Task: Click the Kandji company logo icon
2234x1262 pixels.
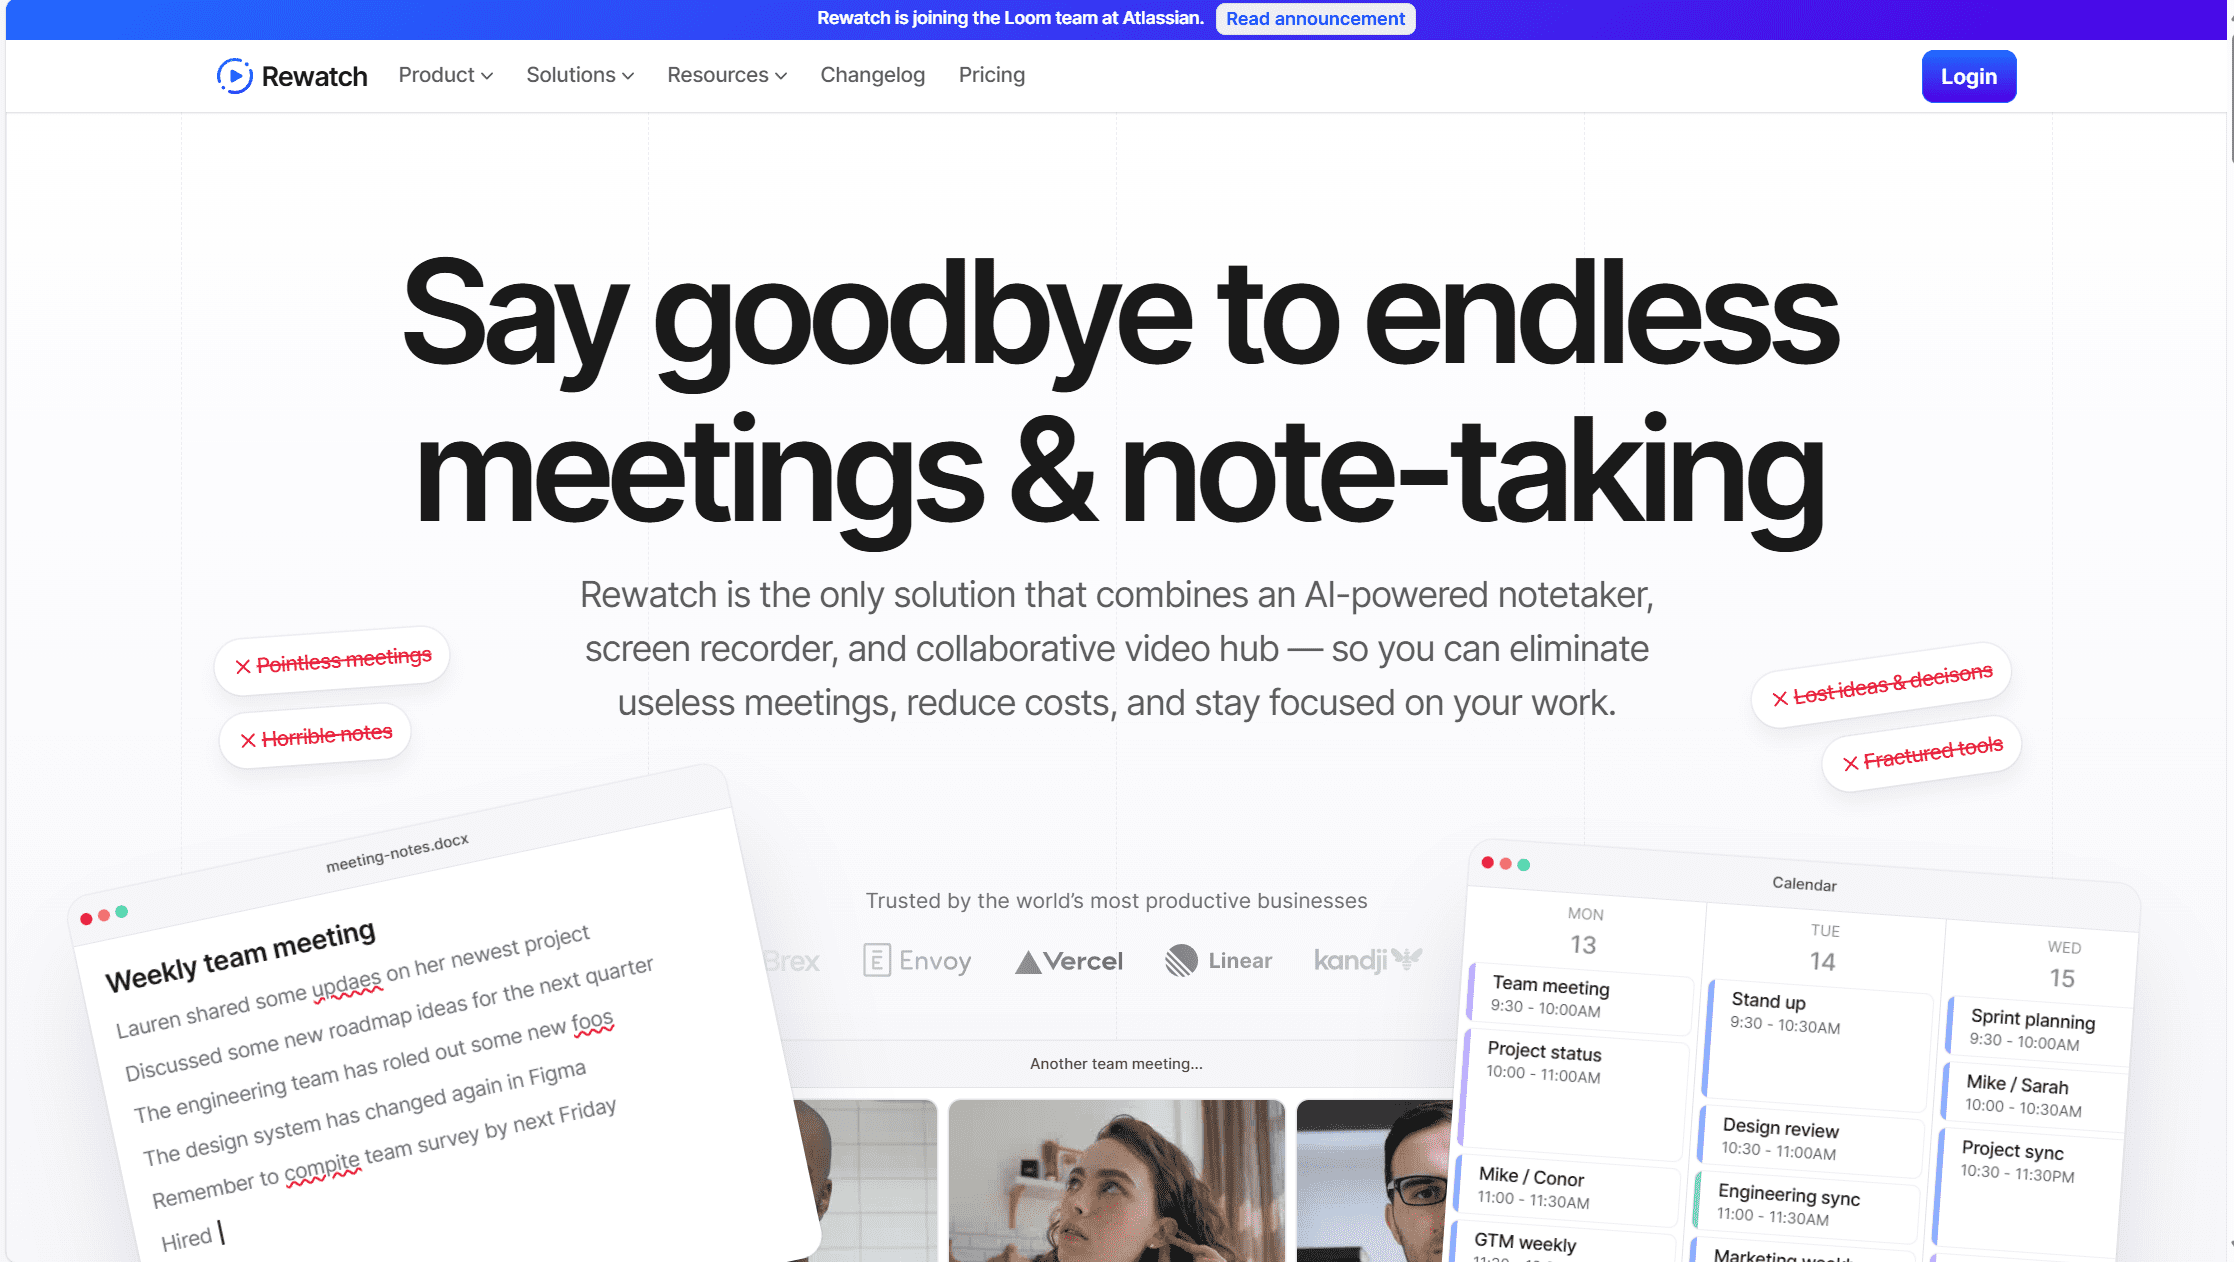Action: point(1367,960)
